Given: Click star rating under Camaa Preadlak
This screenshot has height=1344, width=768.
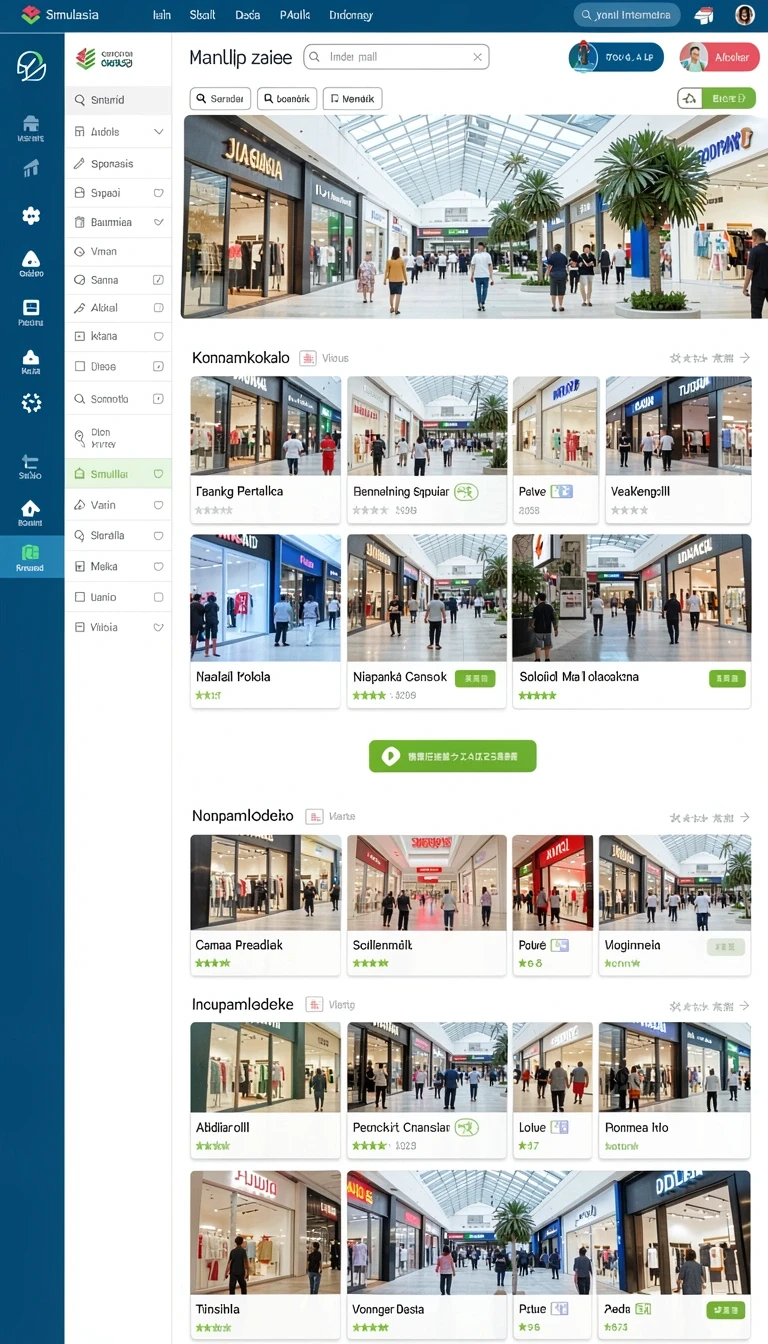Looking at the screenshot, I should pos(213,963).
